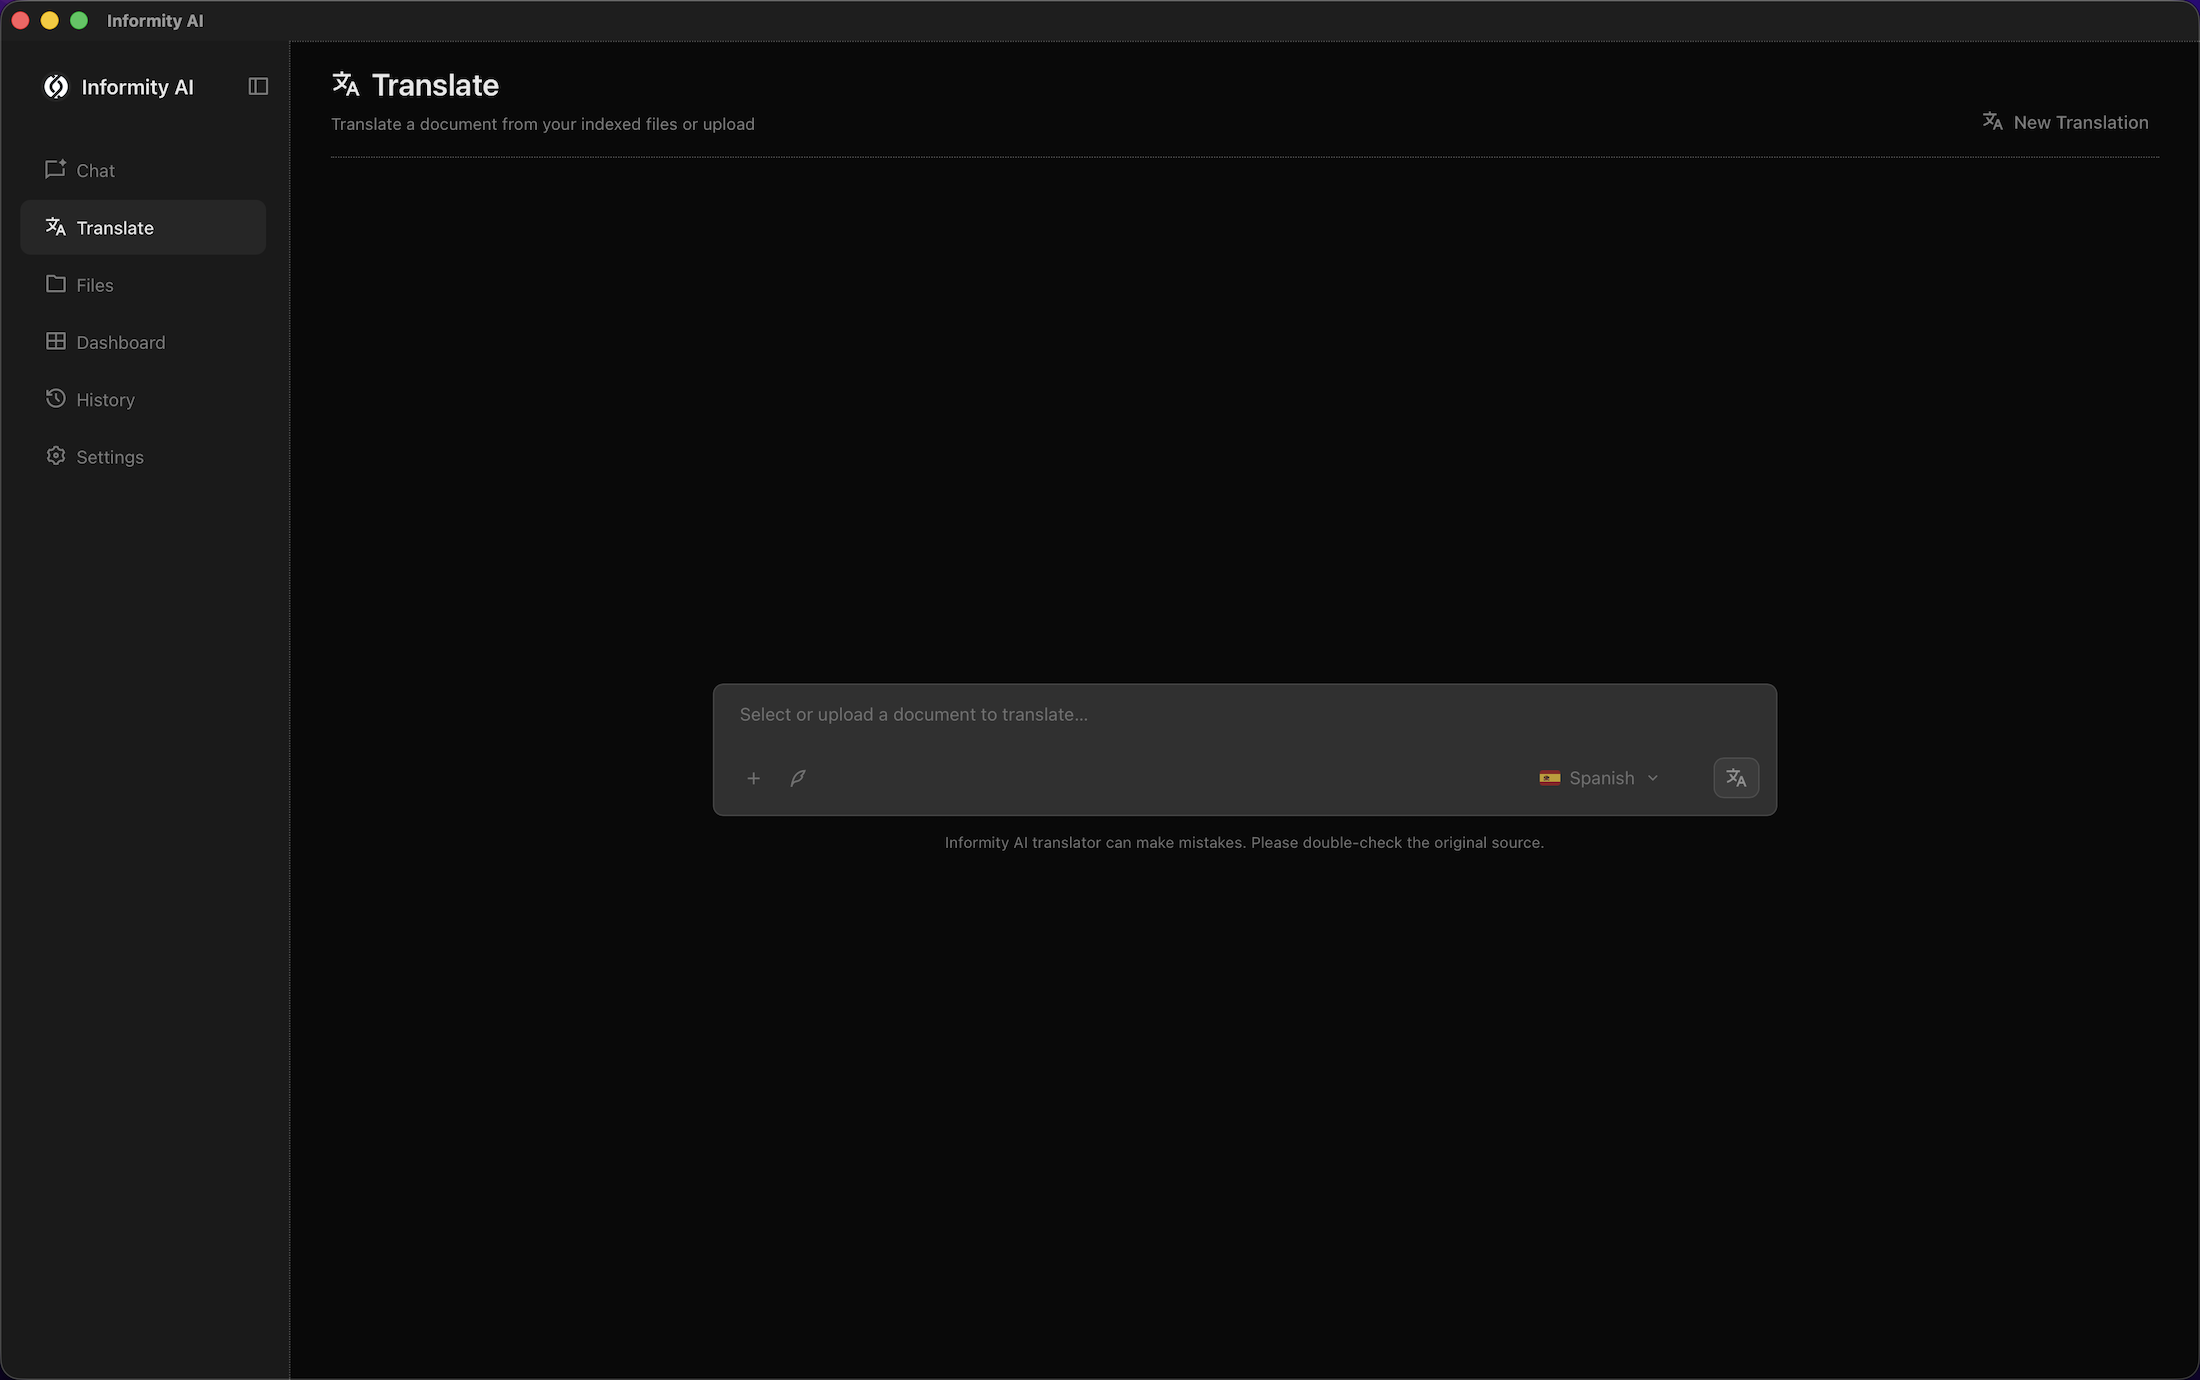Click the Files folder icon
This screenshot has width=2200, height=1380.
click(x=55, y=284)
